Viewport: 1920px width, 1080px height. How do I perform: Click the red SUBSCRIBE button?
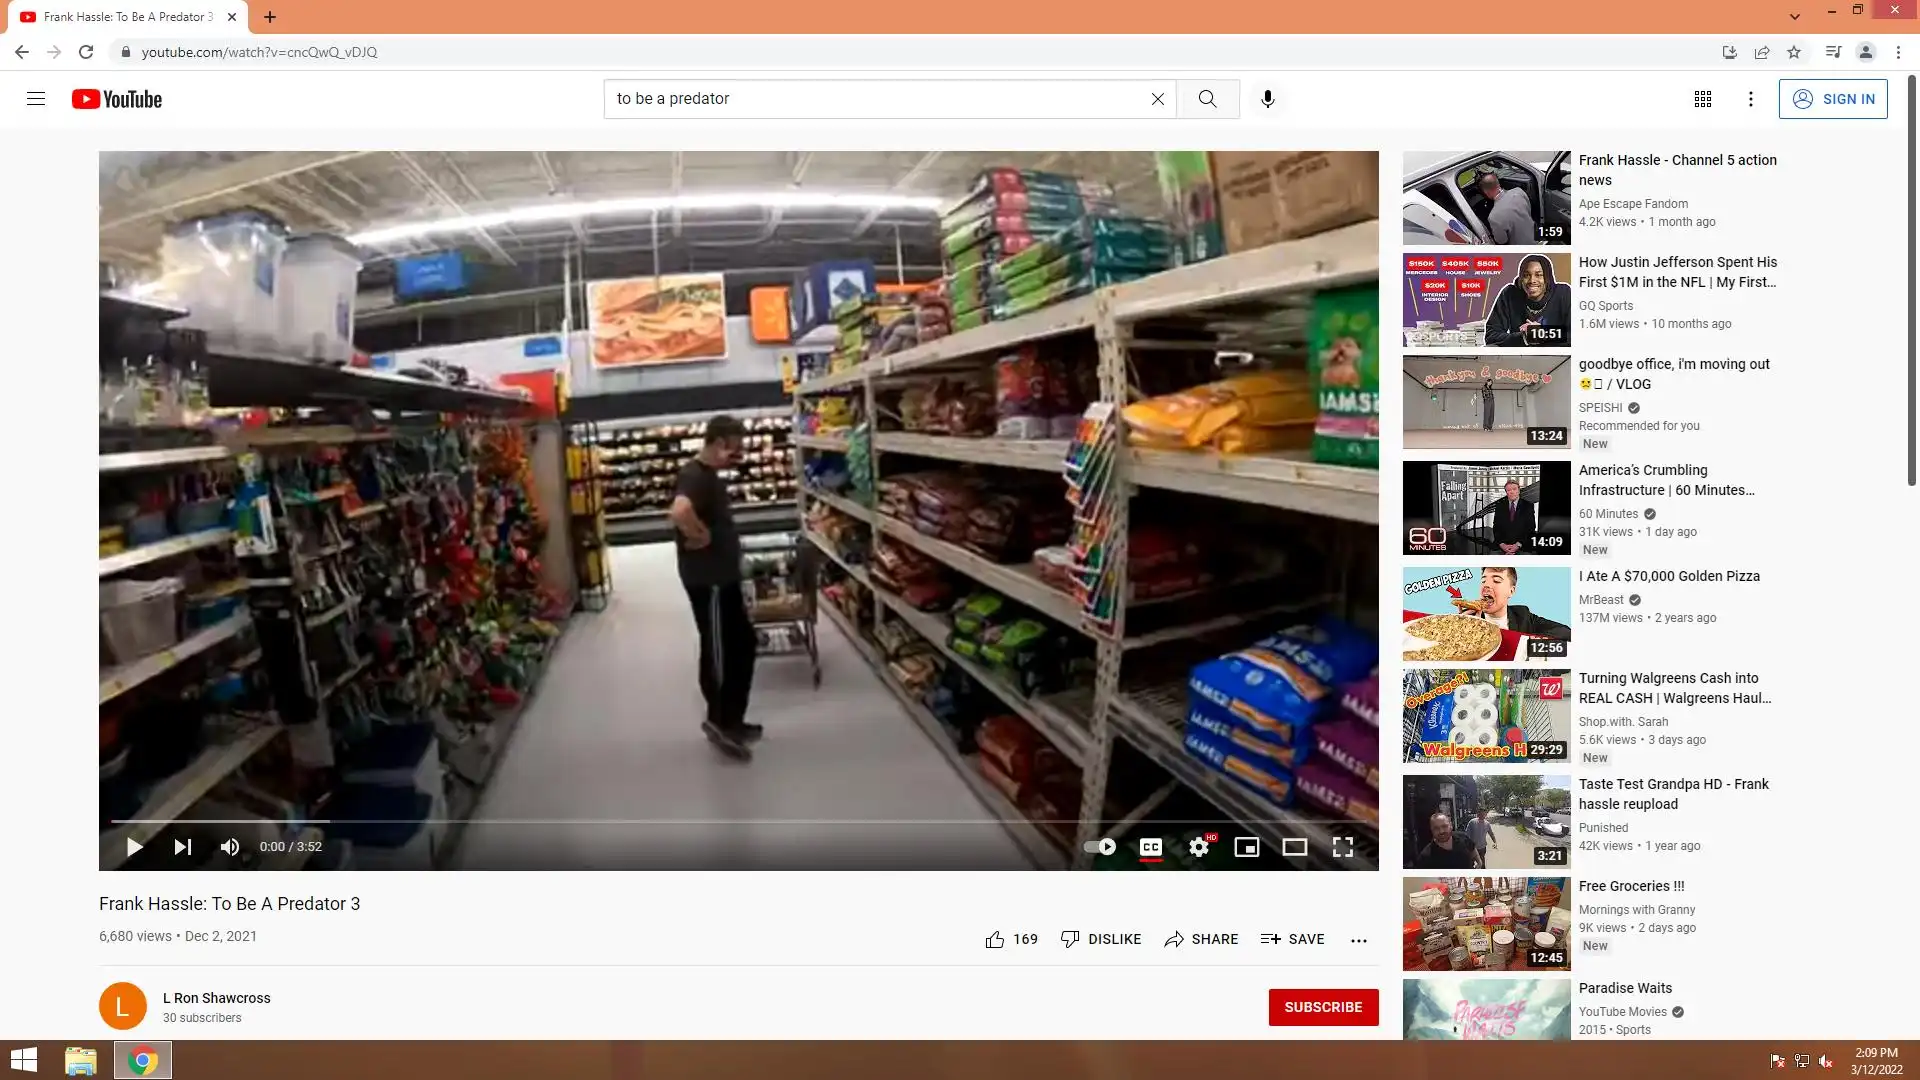pyautogui.click(x=1323, y=1007)
